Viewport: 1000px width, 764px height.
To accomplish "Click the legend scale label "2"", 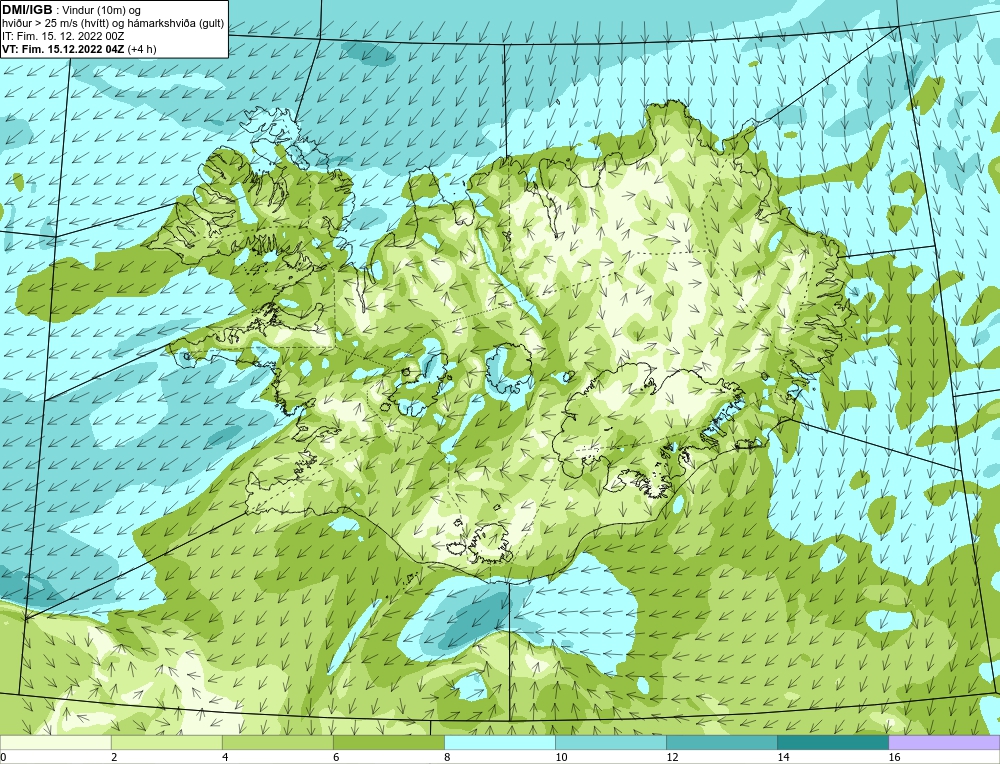I will [x=114, y=757].
